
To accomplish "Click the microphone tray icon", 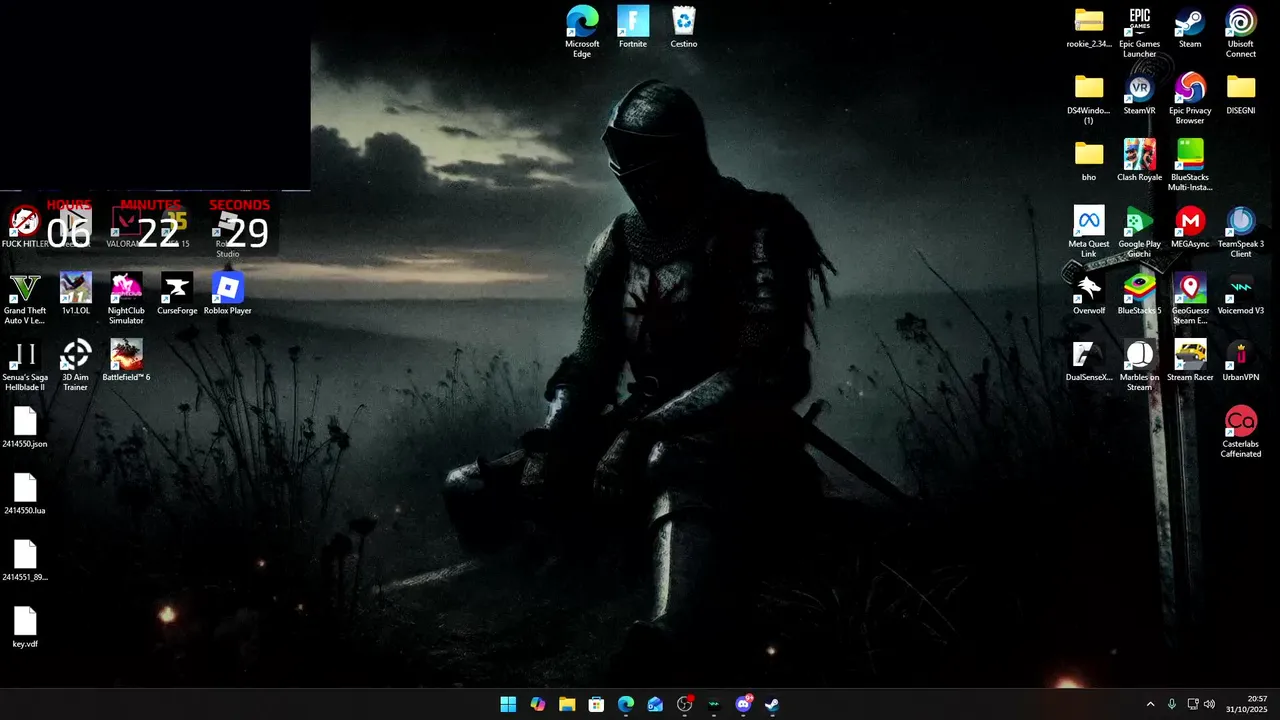I will coord(1172,704).
